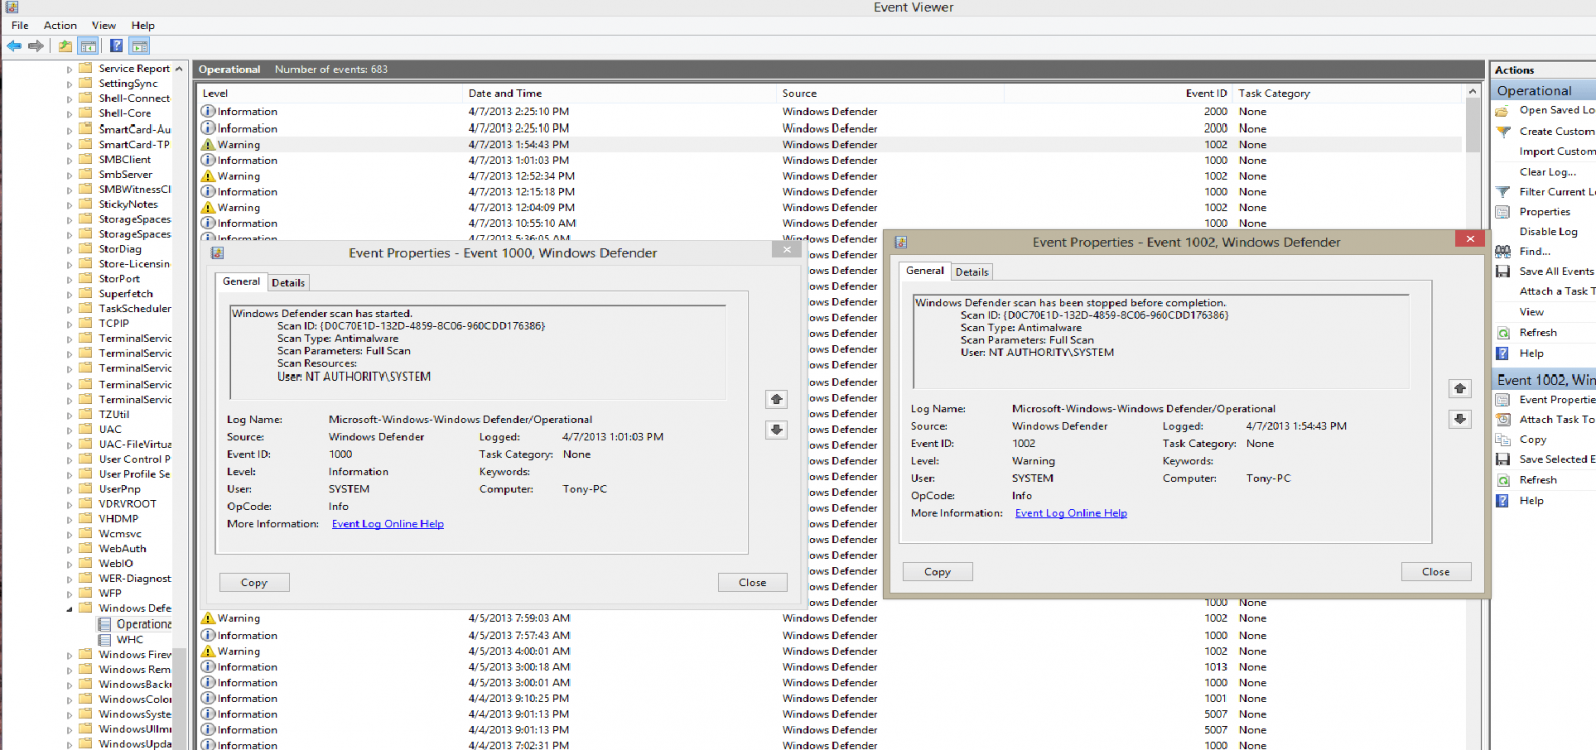Click the Help icon under Operational actions

[1502, 353]
